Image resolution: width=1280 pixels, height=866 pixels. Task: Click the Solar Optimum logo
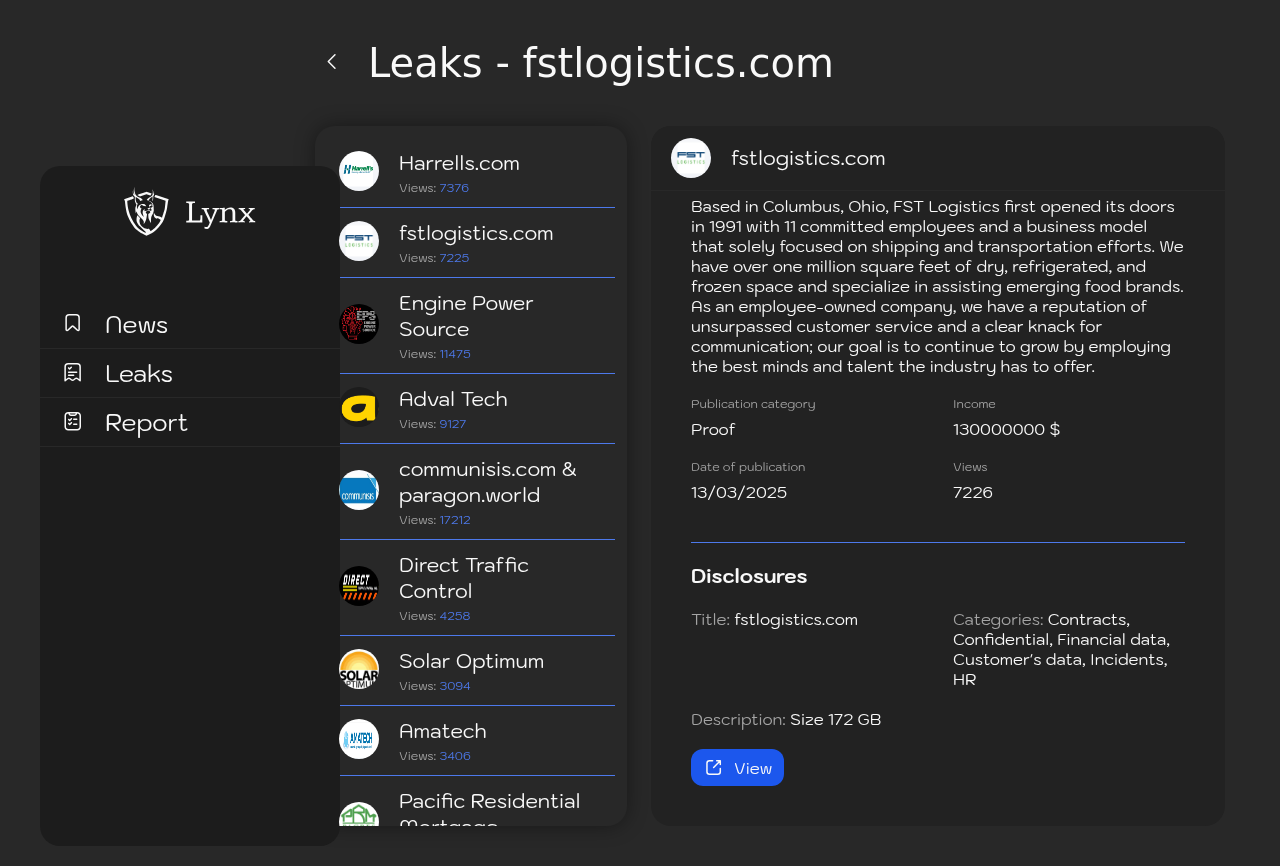(x=359, y=669)
